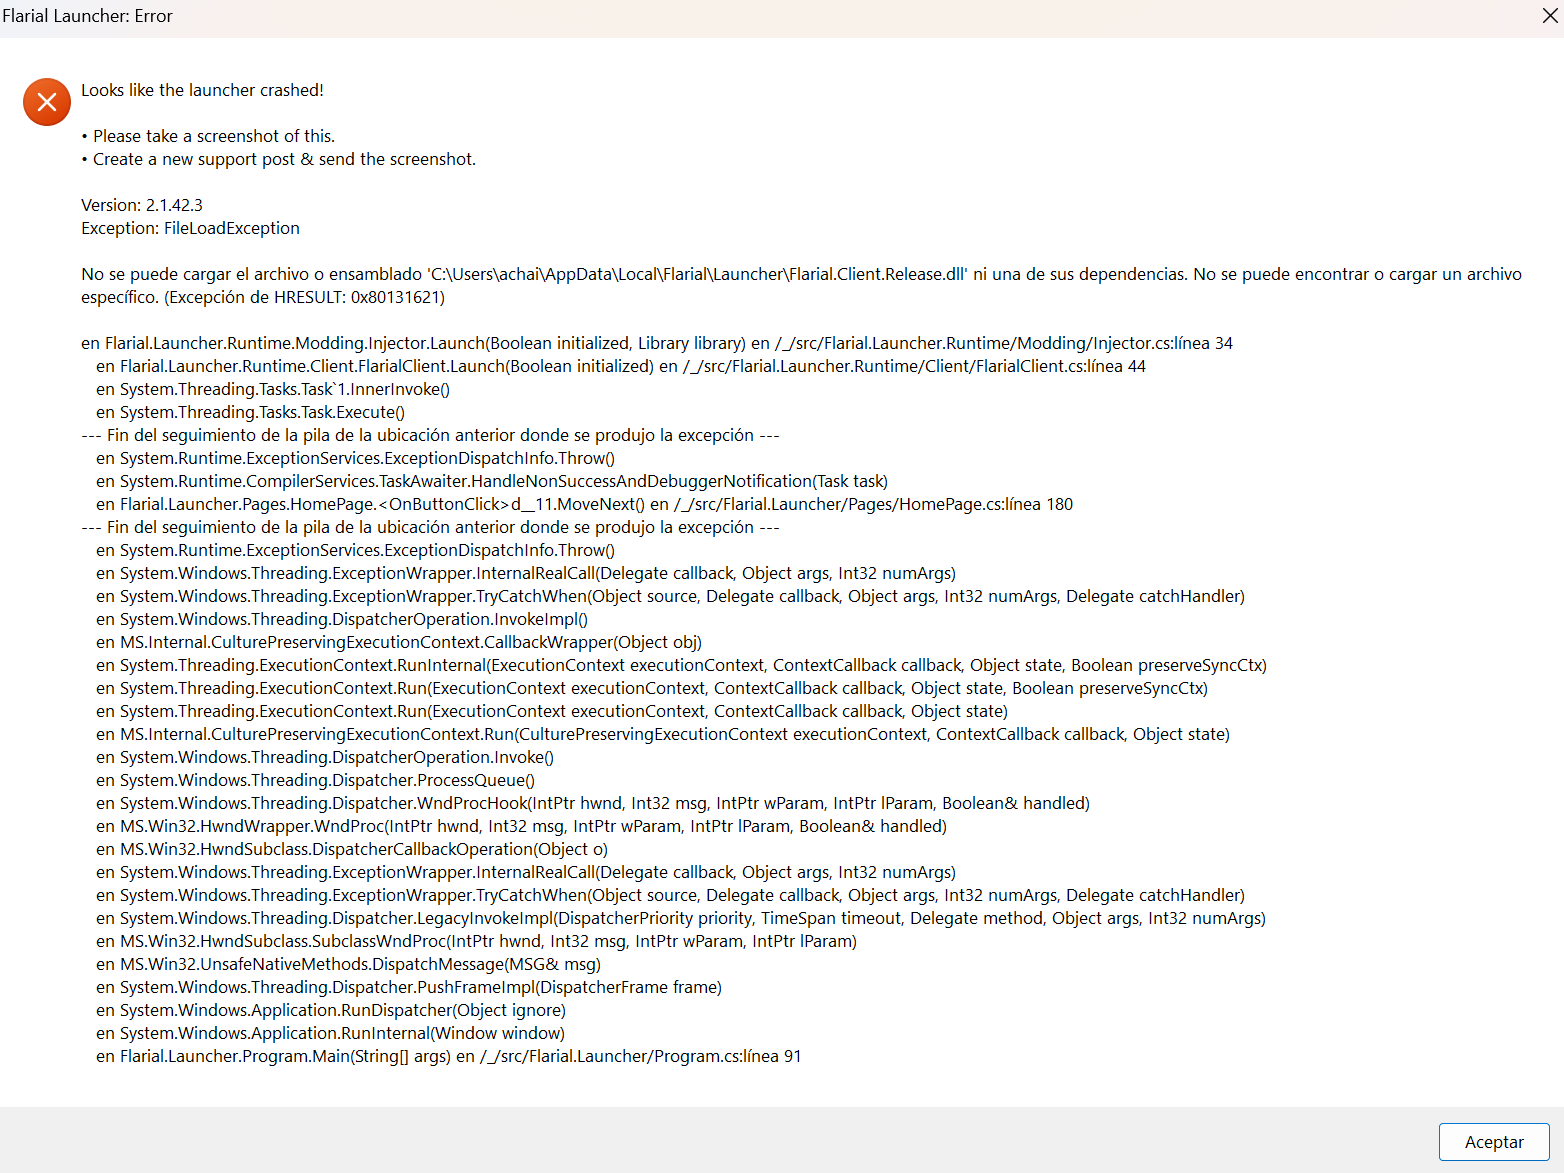Click the red error X icon
This screenshot has height=1173, width=1564.
pos(47,102)
